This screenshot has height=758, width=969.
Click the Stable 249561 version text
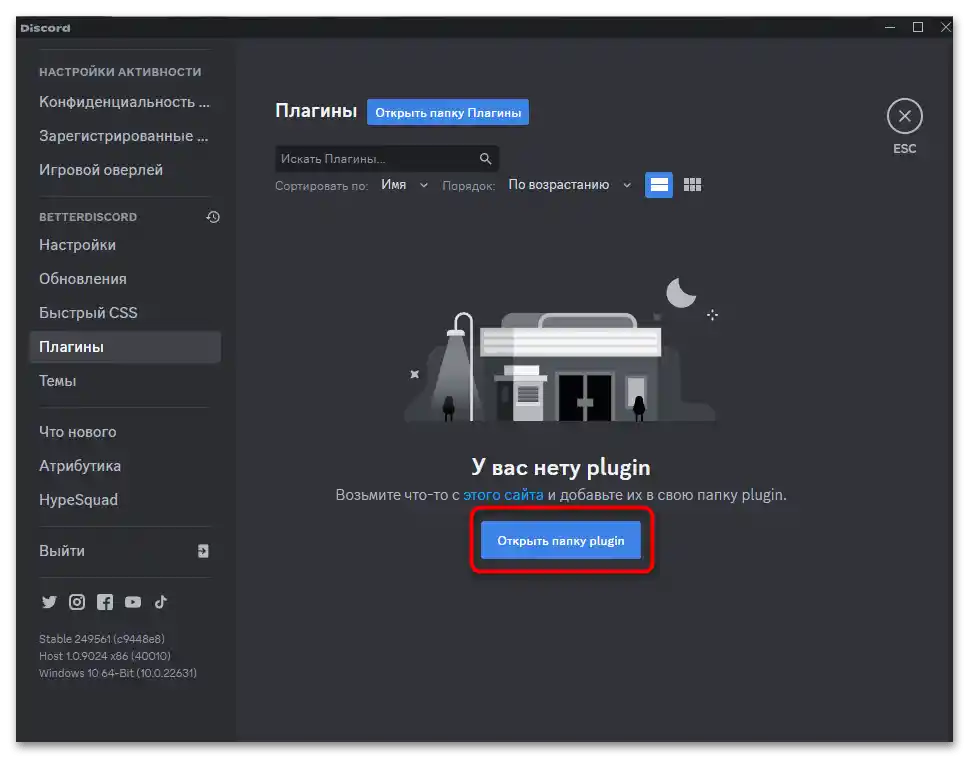[101, 639]
